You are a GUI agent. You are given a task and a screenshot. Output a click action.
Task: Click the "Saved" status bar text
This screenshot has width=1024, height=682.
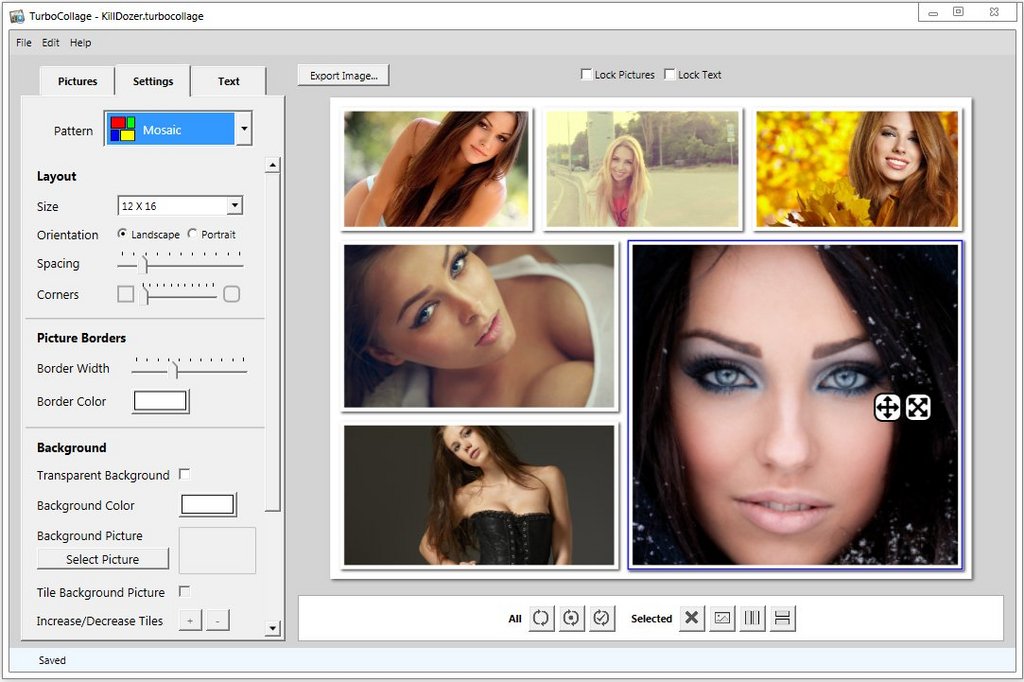point(52,660)
